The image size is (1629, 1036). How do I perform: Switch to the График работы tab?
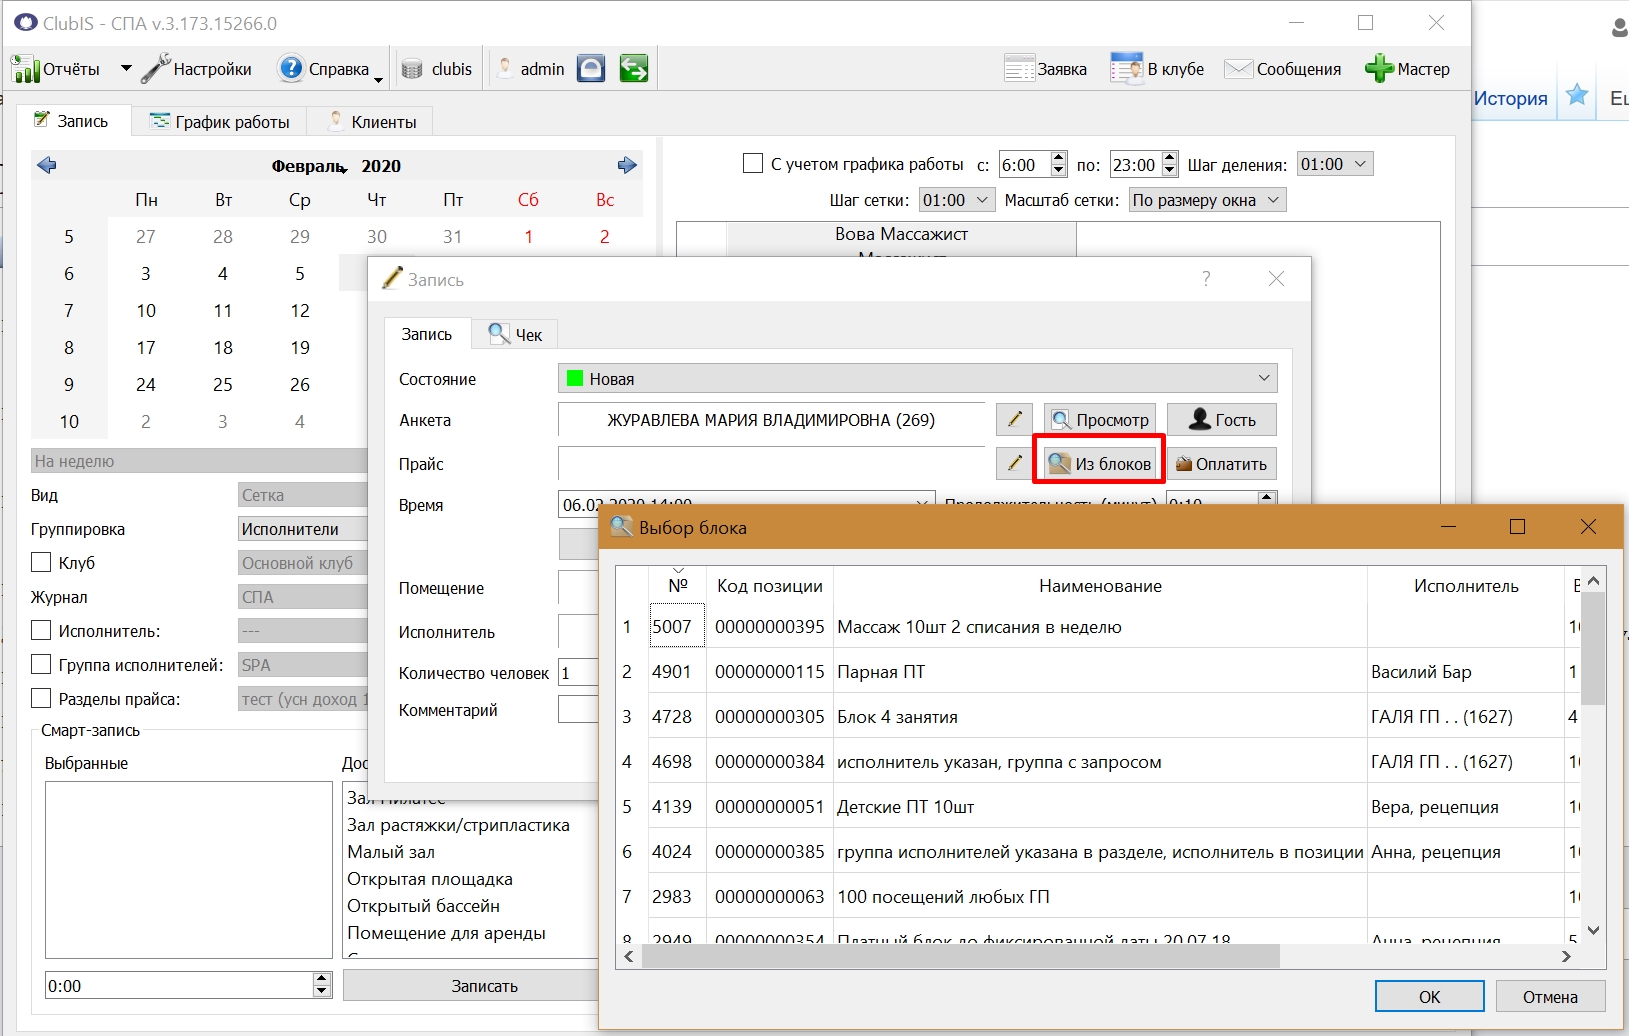pyautogui.click(x=220, y=122)
